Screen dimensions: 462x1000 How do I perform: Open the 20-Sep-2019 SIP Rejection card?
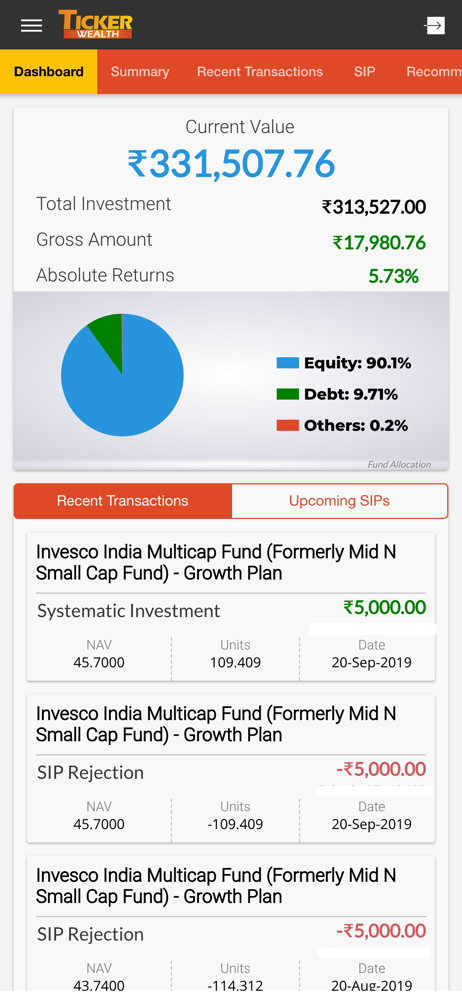(x=231, y=768)
